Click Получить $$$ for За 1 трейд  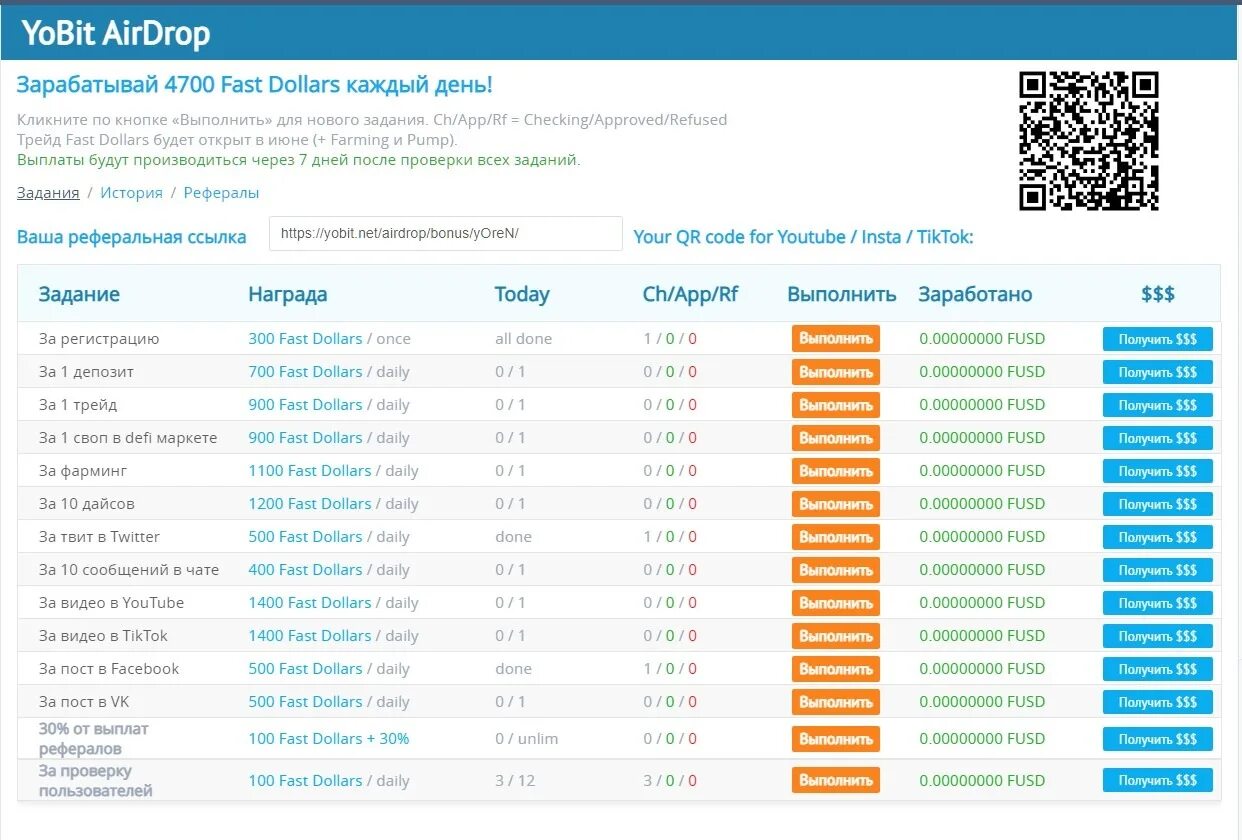1158,405
